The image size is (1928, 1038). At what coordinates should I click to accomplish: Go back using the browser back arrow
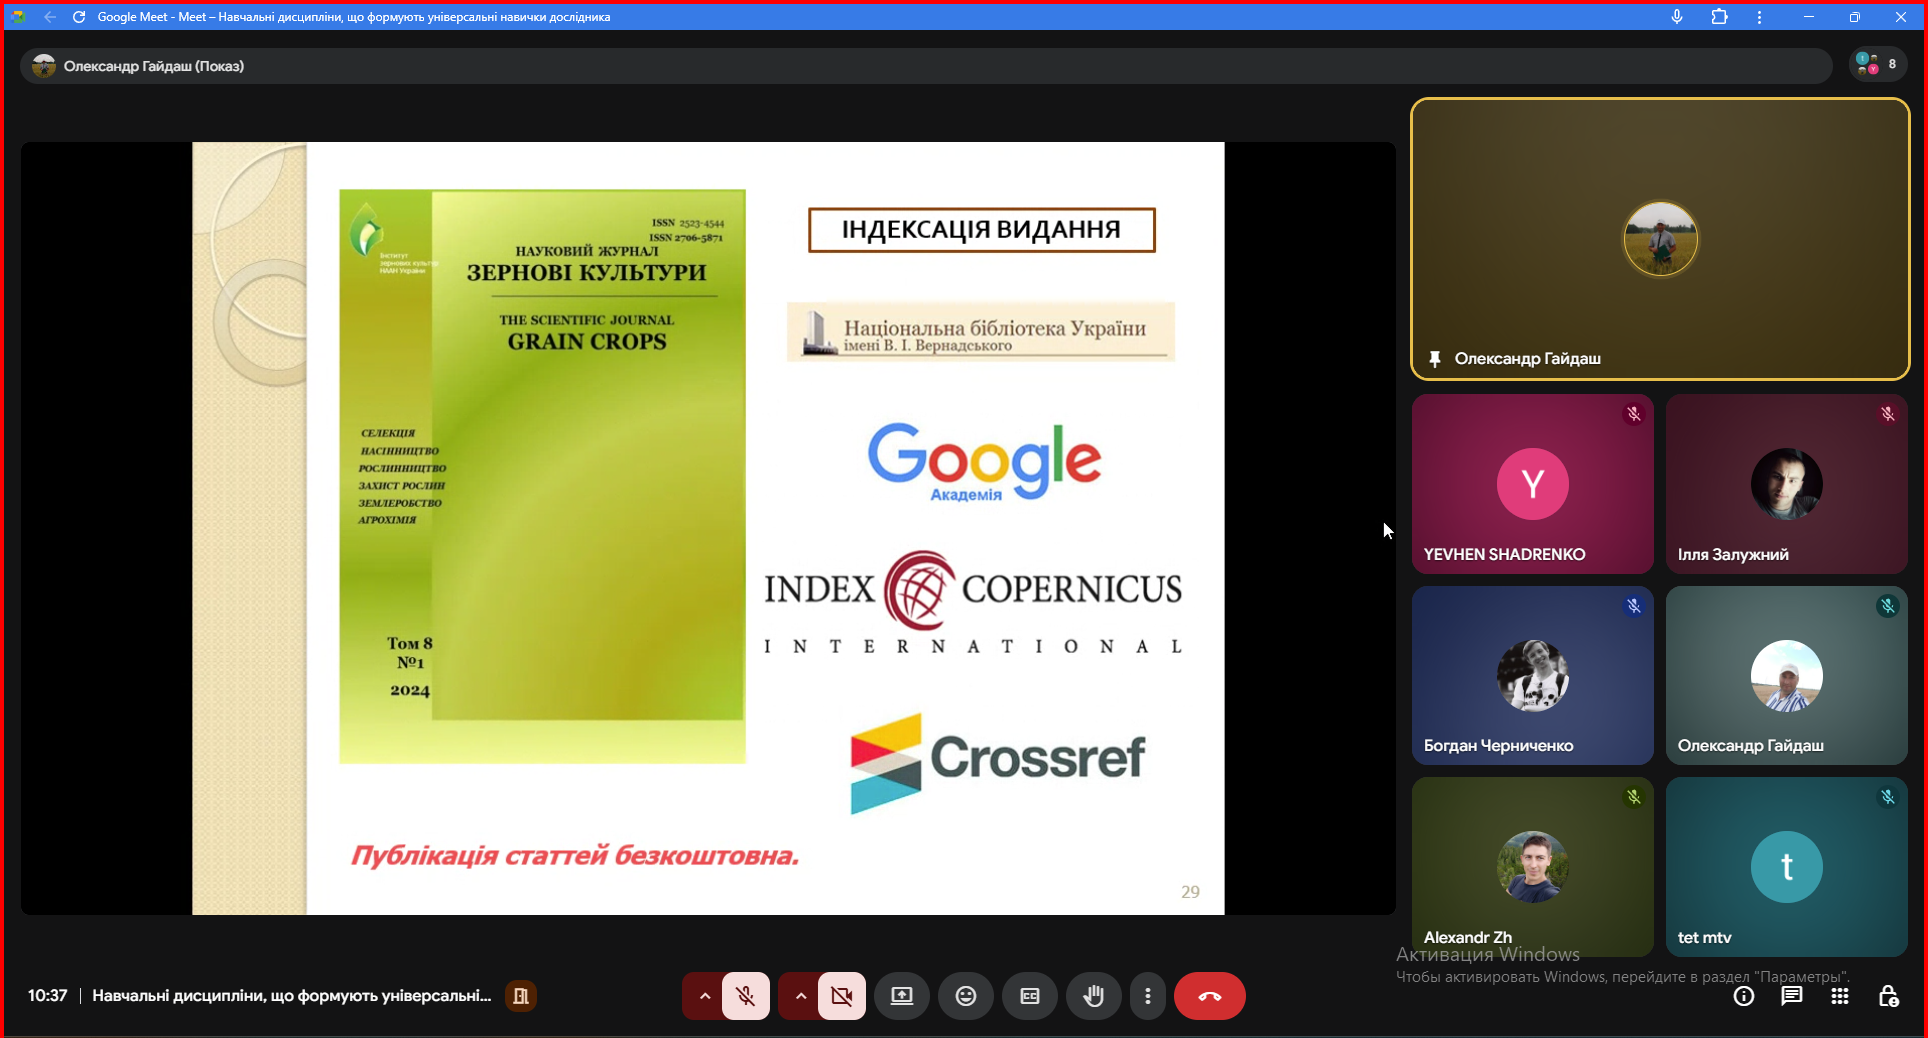pos(50,17)
